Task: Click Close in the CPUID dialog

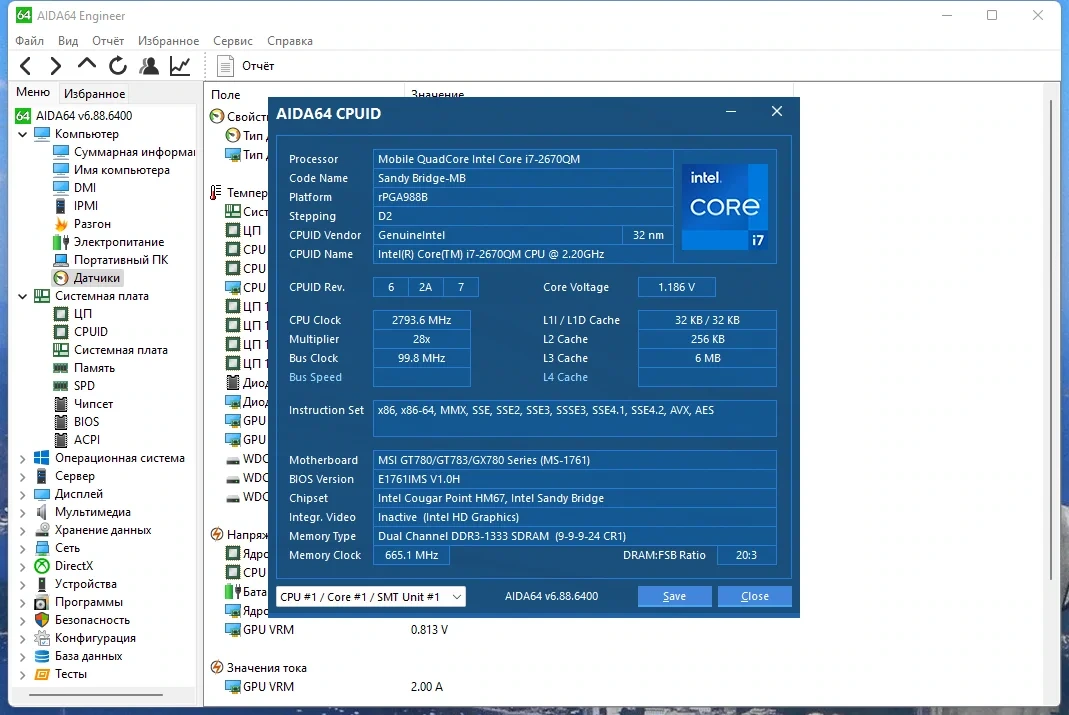Action: pos(755,596)
